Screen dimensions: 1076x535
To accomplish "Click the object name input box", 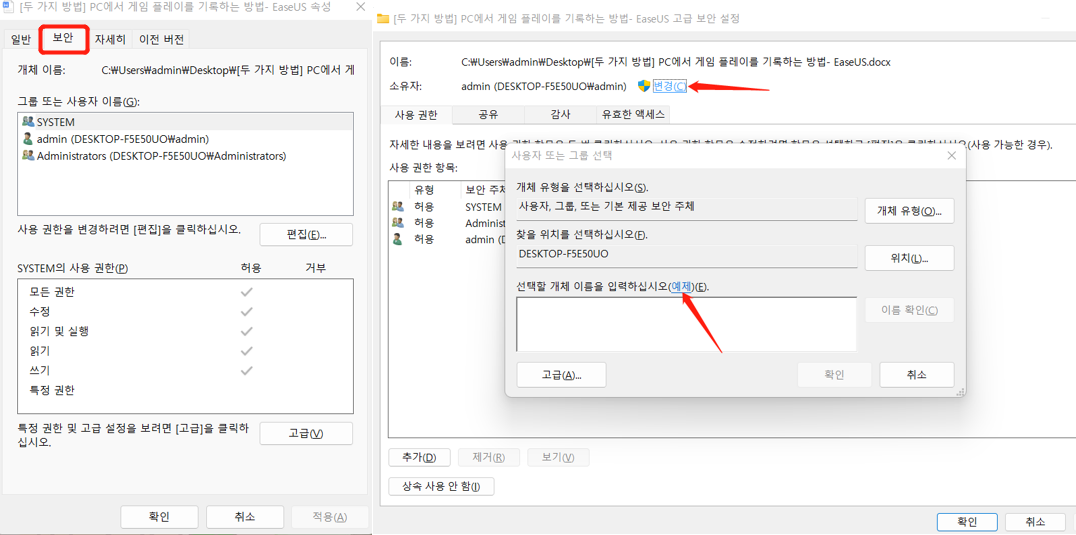I will 686,324.
